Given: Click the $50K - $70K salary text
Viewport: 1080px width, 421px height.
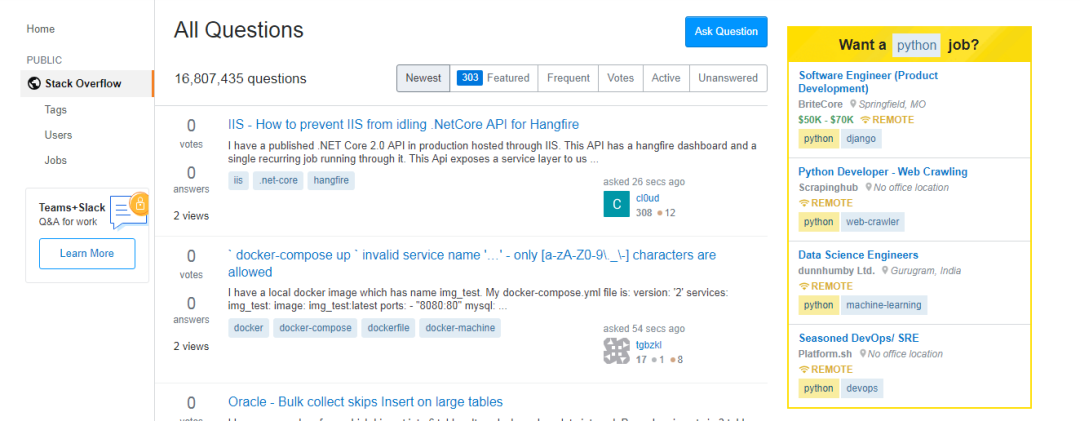Looking at the screenshot, I should 826,120.
